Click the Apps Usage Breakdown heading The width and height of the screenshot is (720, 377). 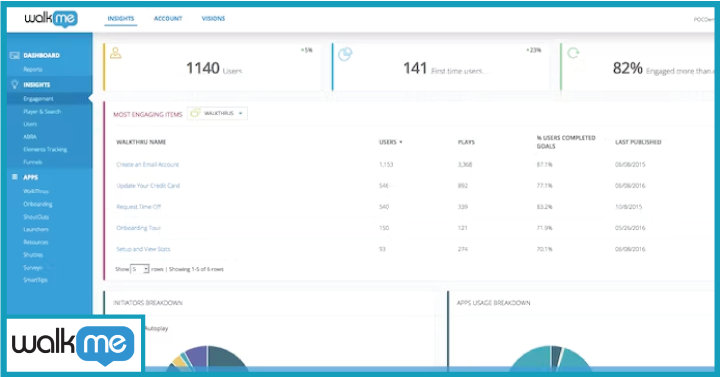point(494,303)
